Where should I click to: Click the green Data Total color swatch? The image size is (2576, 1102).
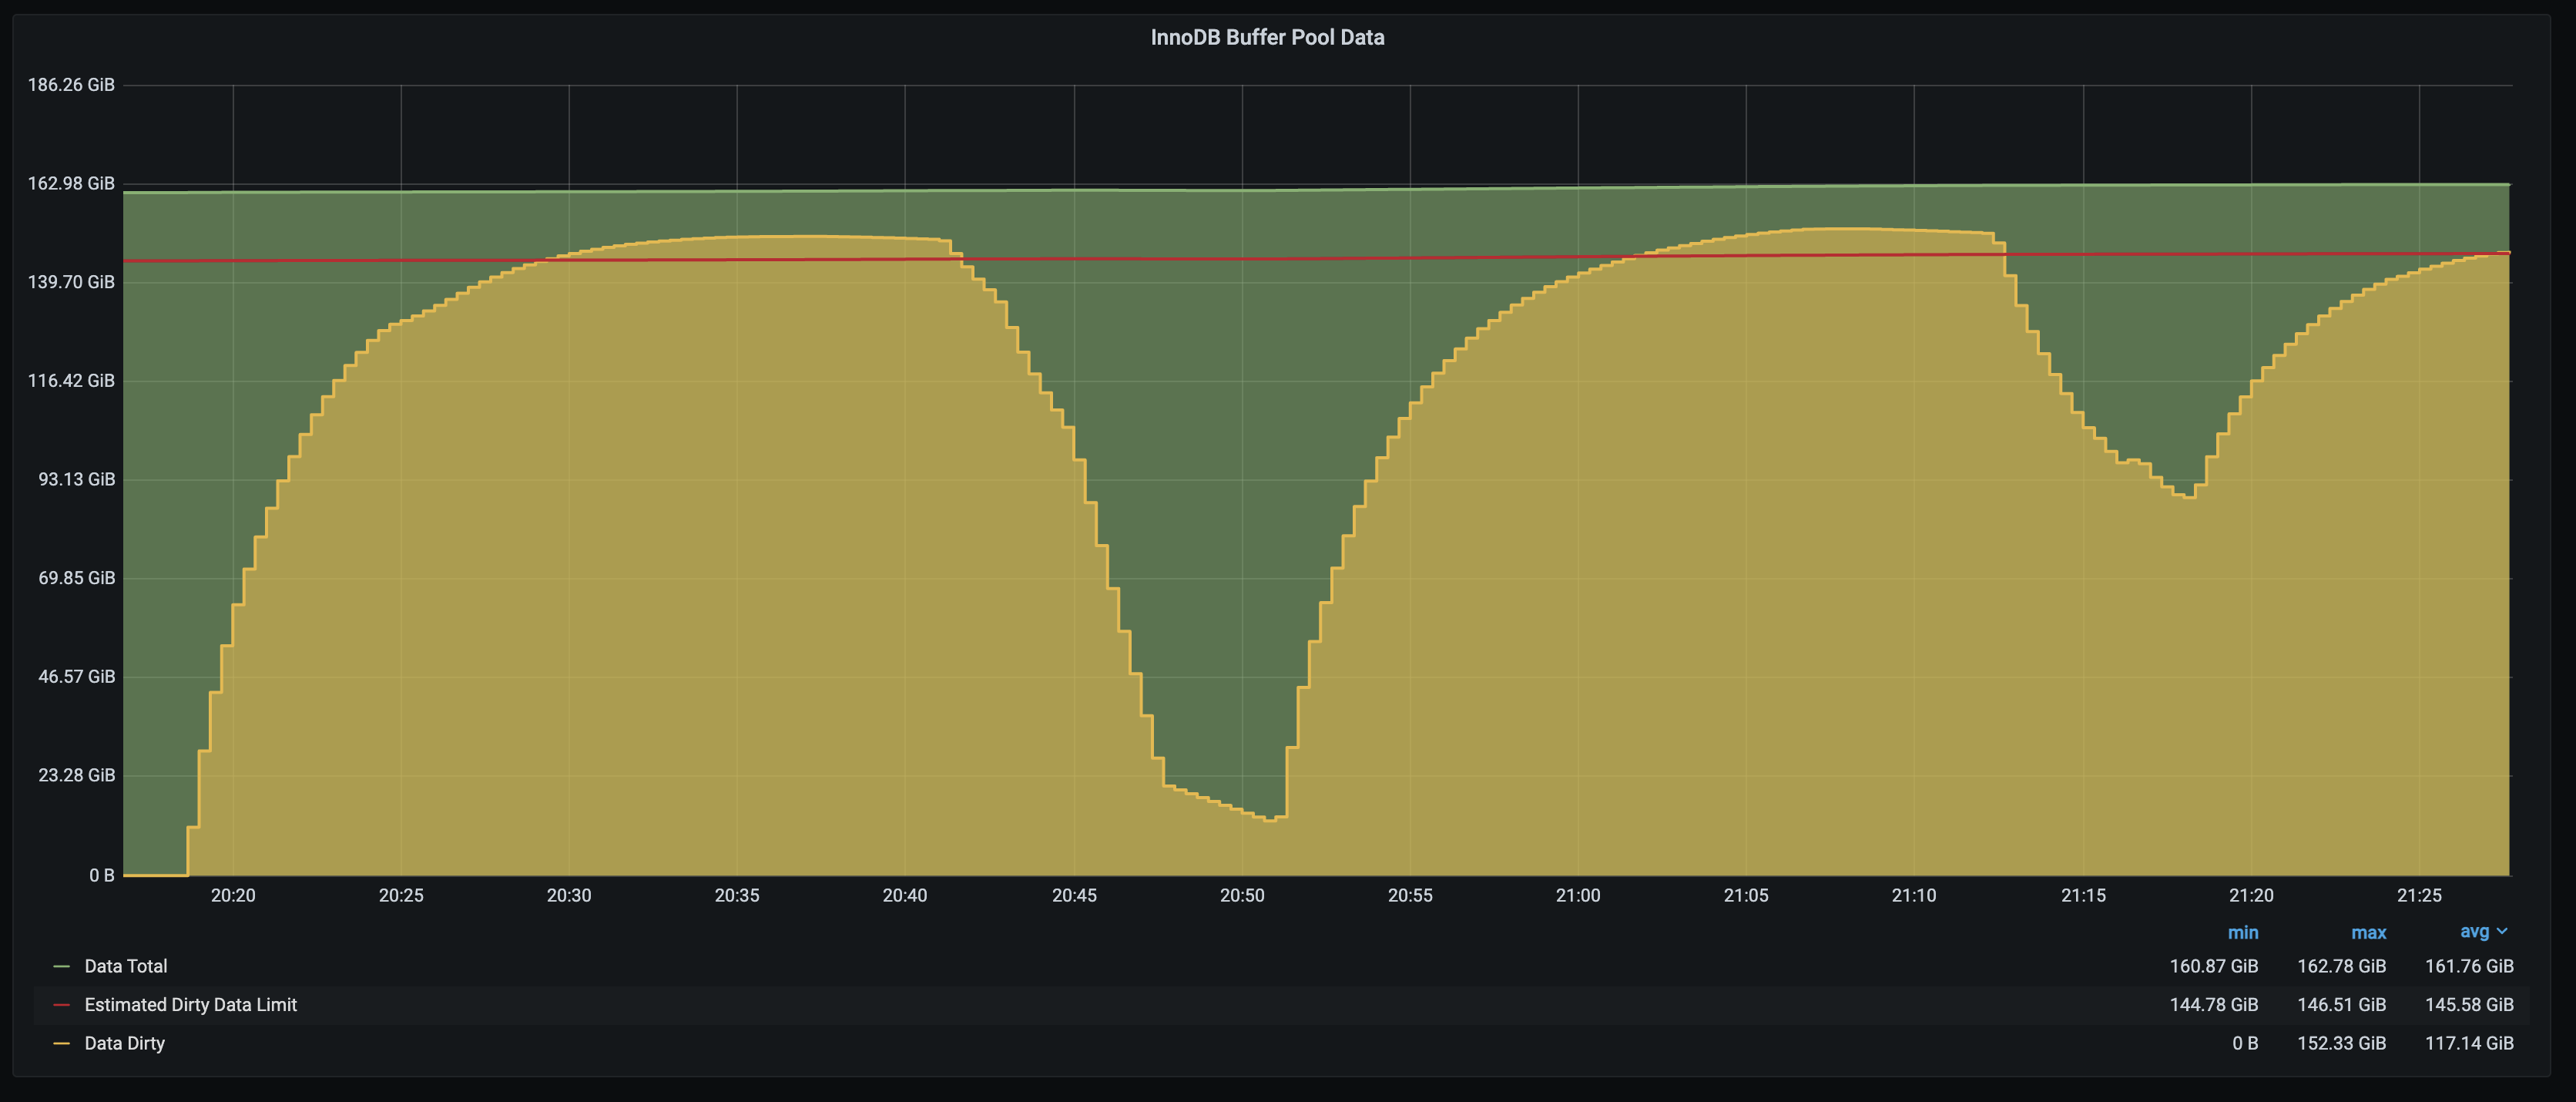61,966
